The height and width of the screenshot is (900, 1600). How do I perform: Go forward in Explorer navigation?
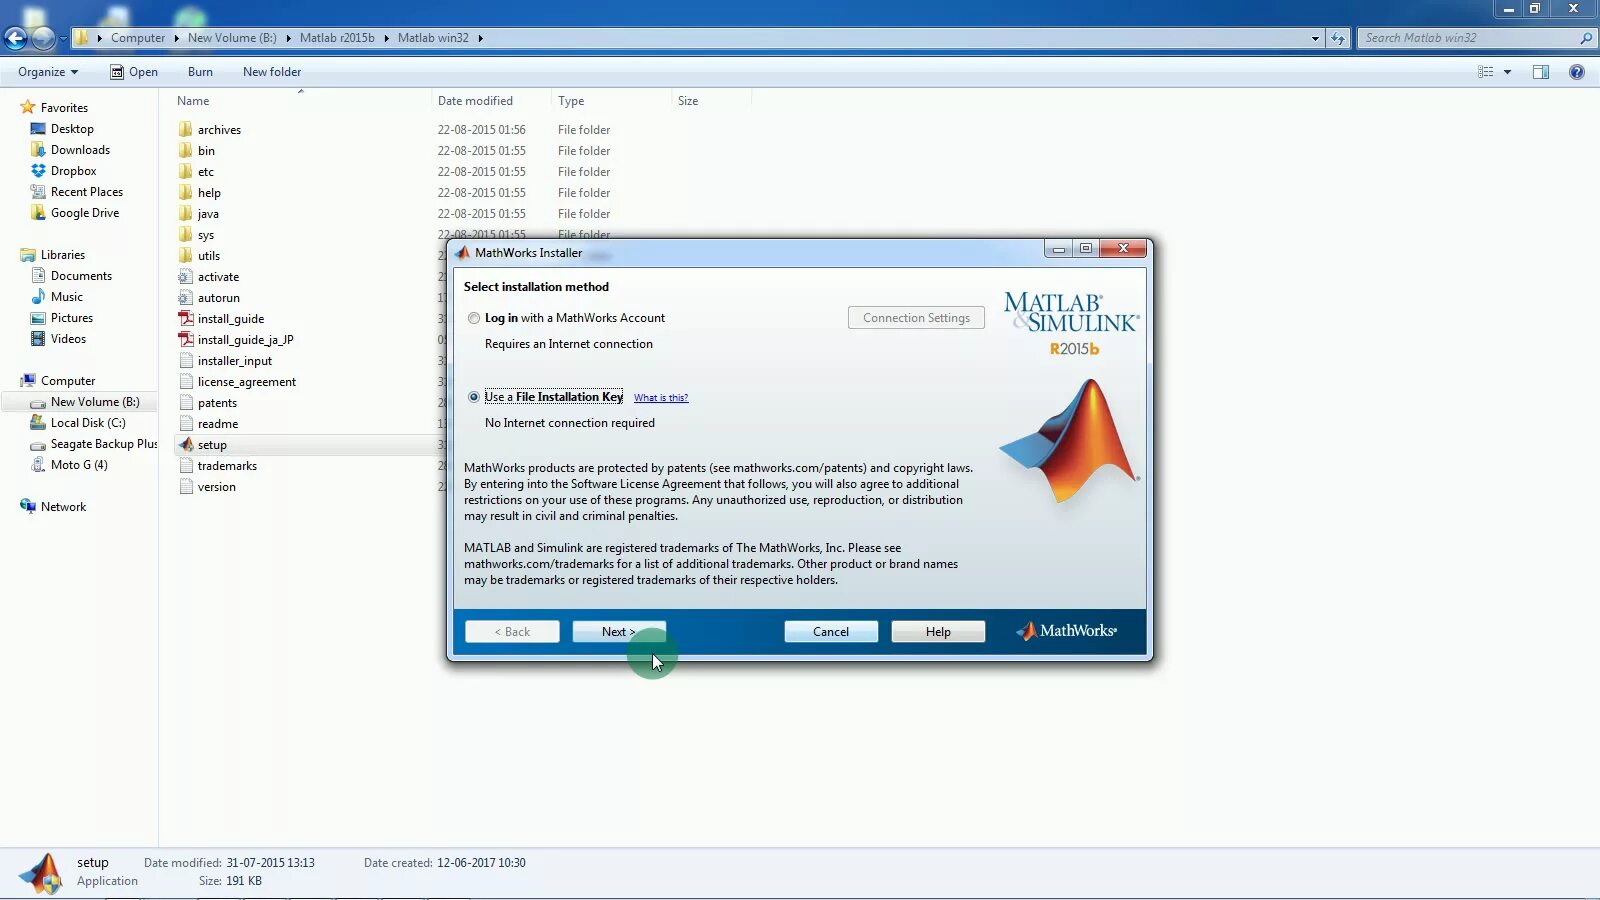pyautogui.click(x=43, y=38)
